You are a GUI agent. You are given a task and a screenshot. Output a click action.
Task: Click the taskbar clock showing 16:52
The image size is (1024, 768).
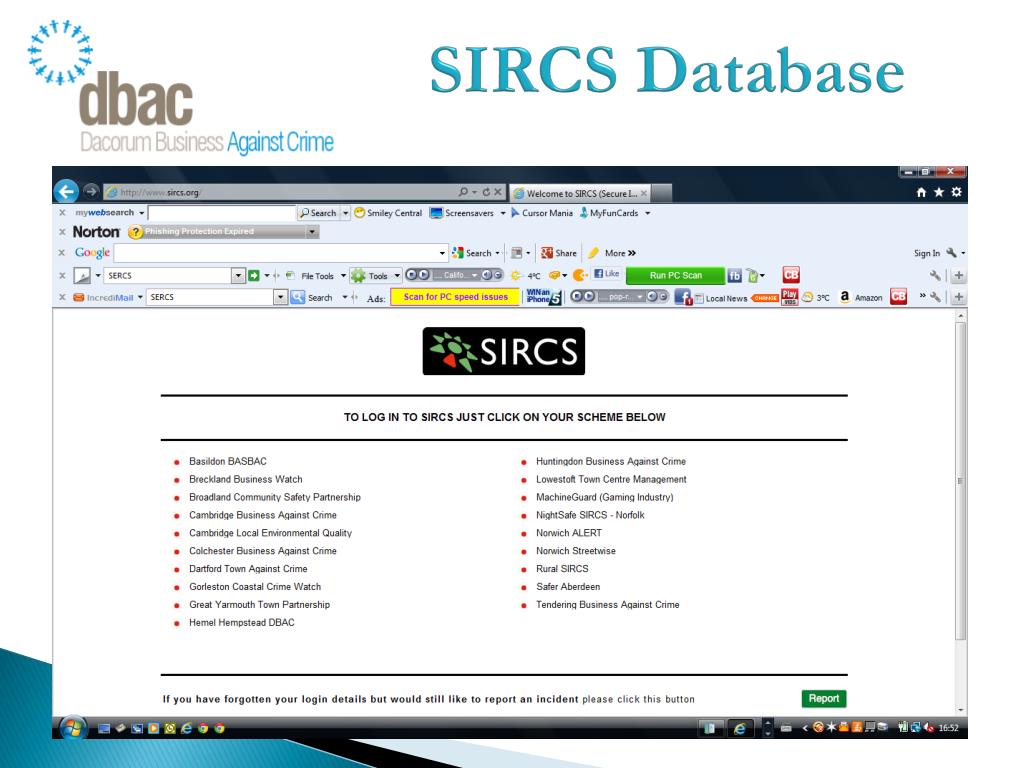point(948,728)
